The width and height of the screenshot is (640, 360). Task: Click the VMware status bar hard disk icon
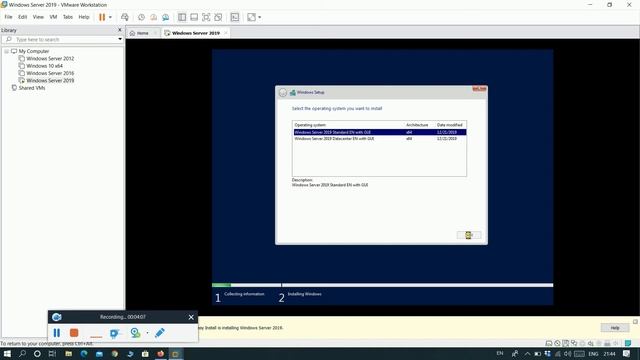(x=549, y=343)
